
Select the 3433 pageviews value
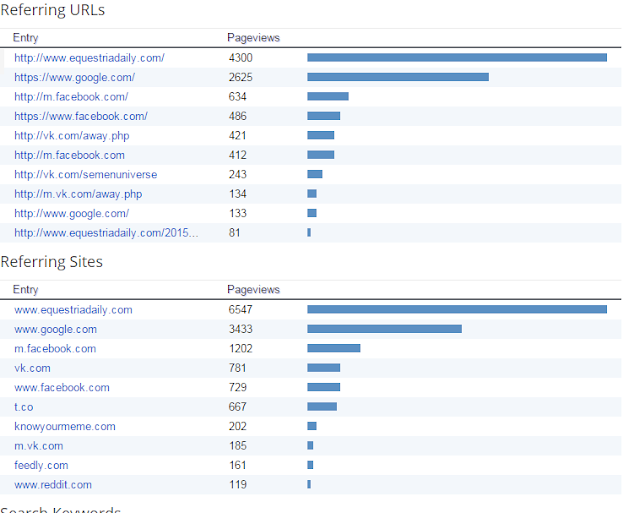point(241,329)
